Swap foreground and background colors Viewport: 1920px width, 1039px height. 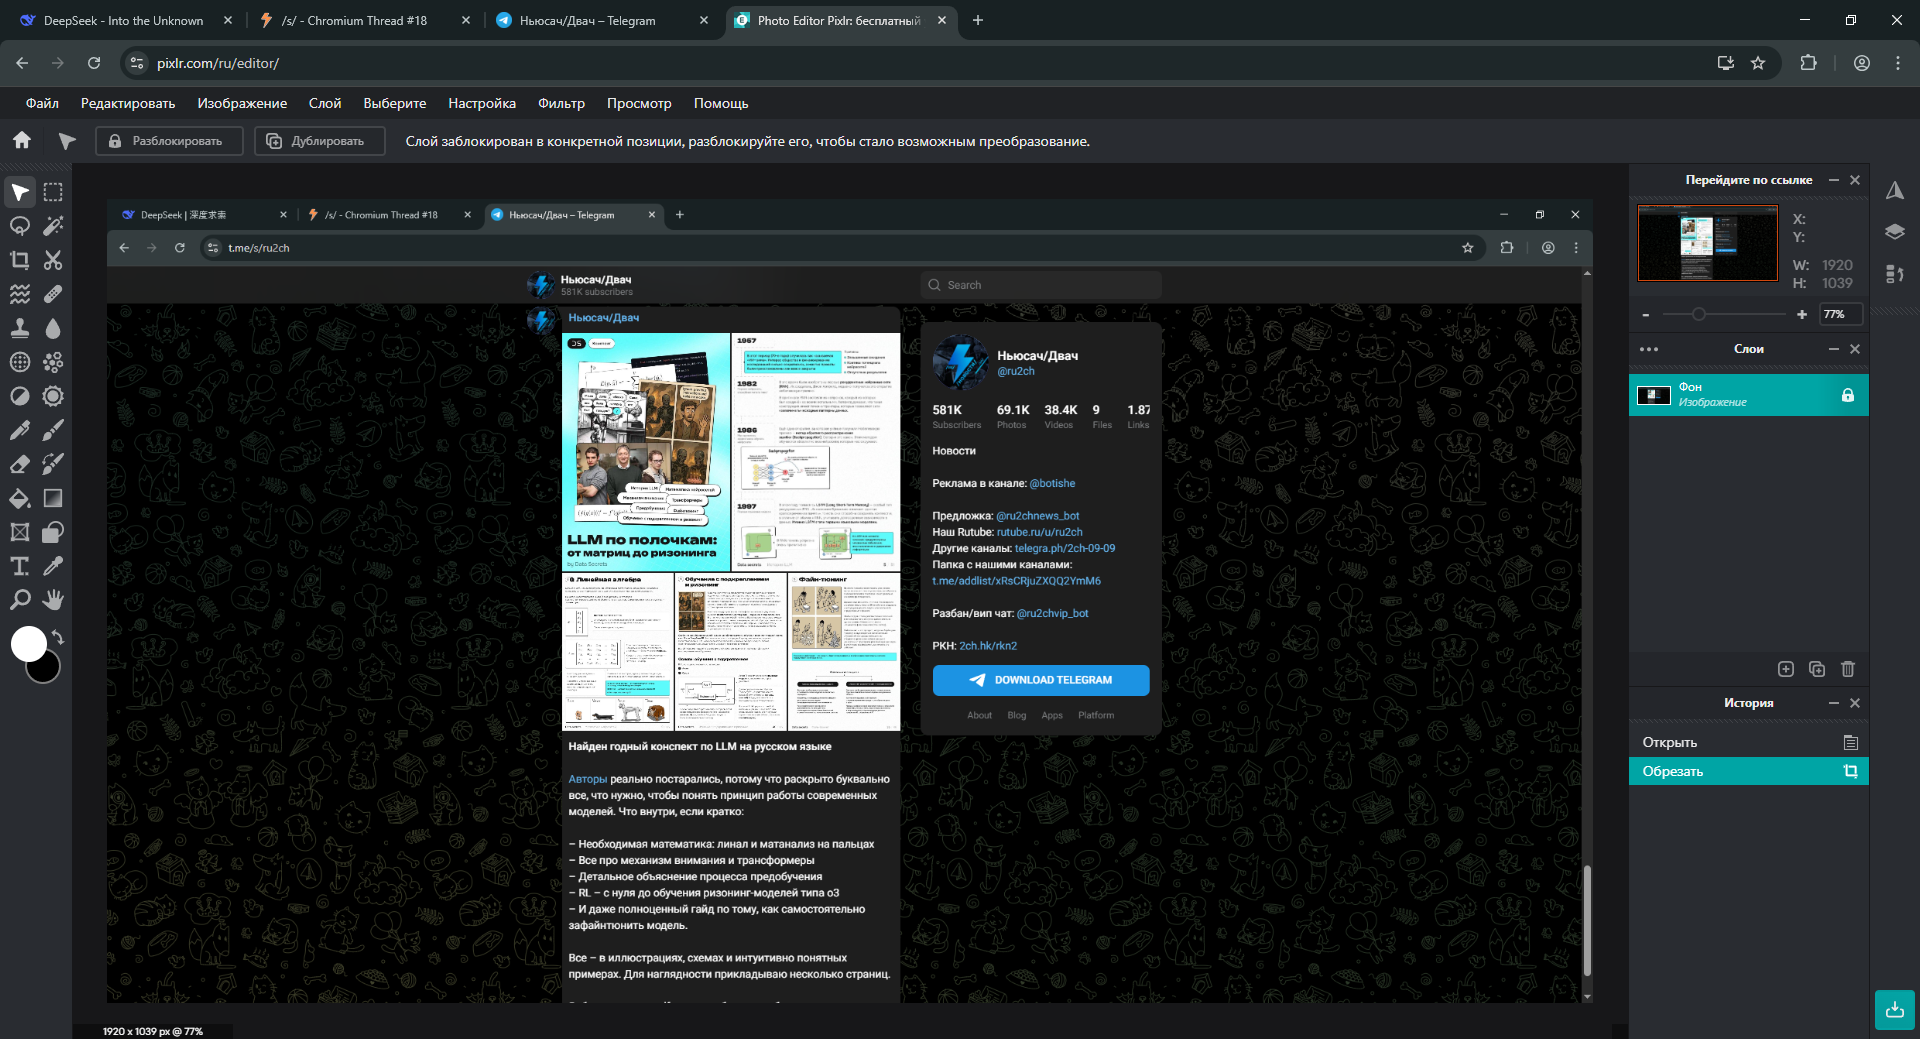58,637
